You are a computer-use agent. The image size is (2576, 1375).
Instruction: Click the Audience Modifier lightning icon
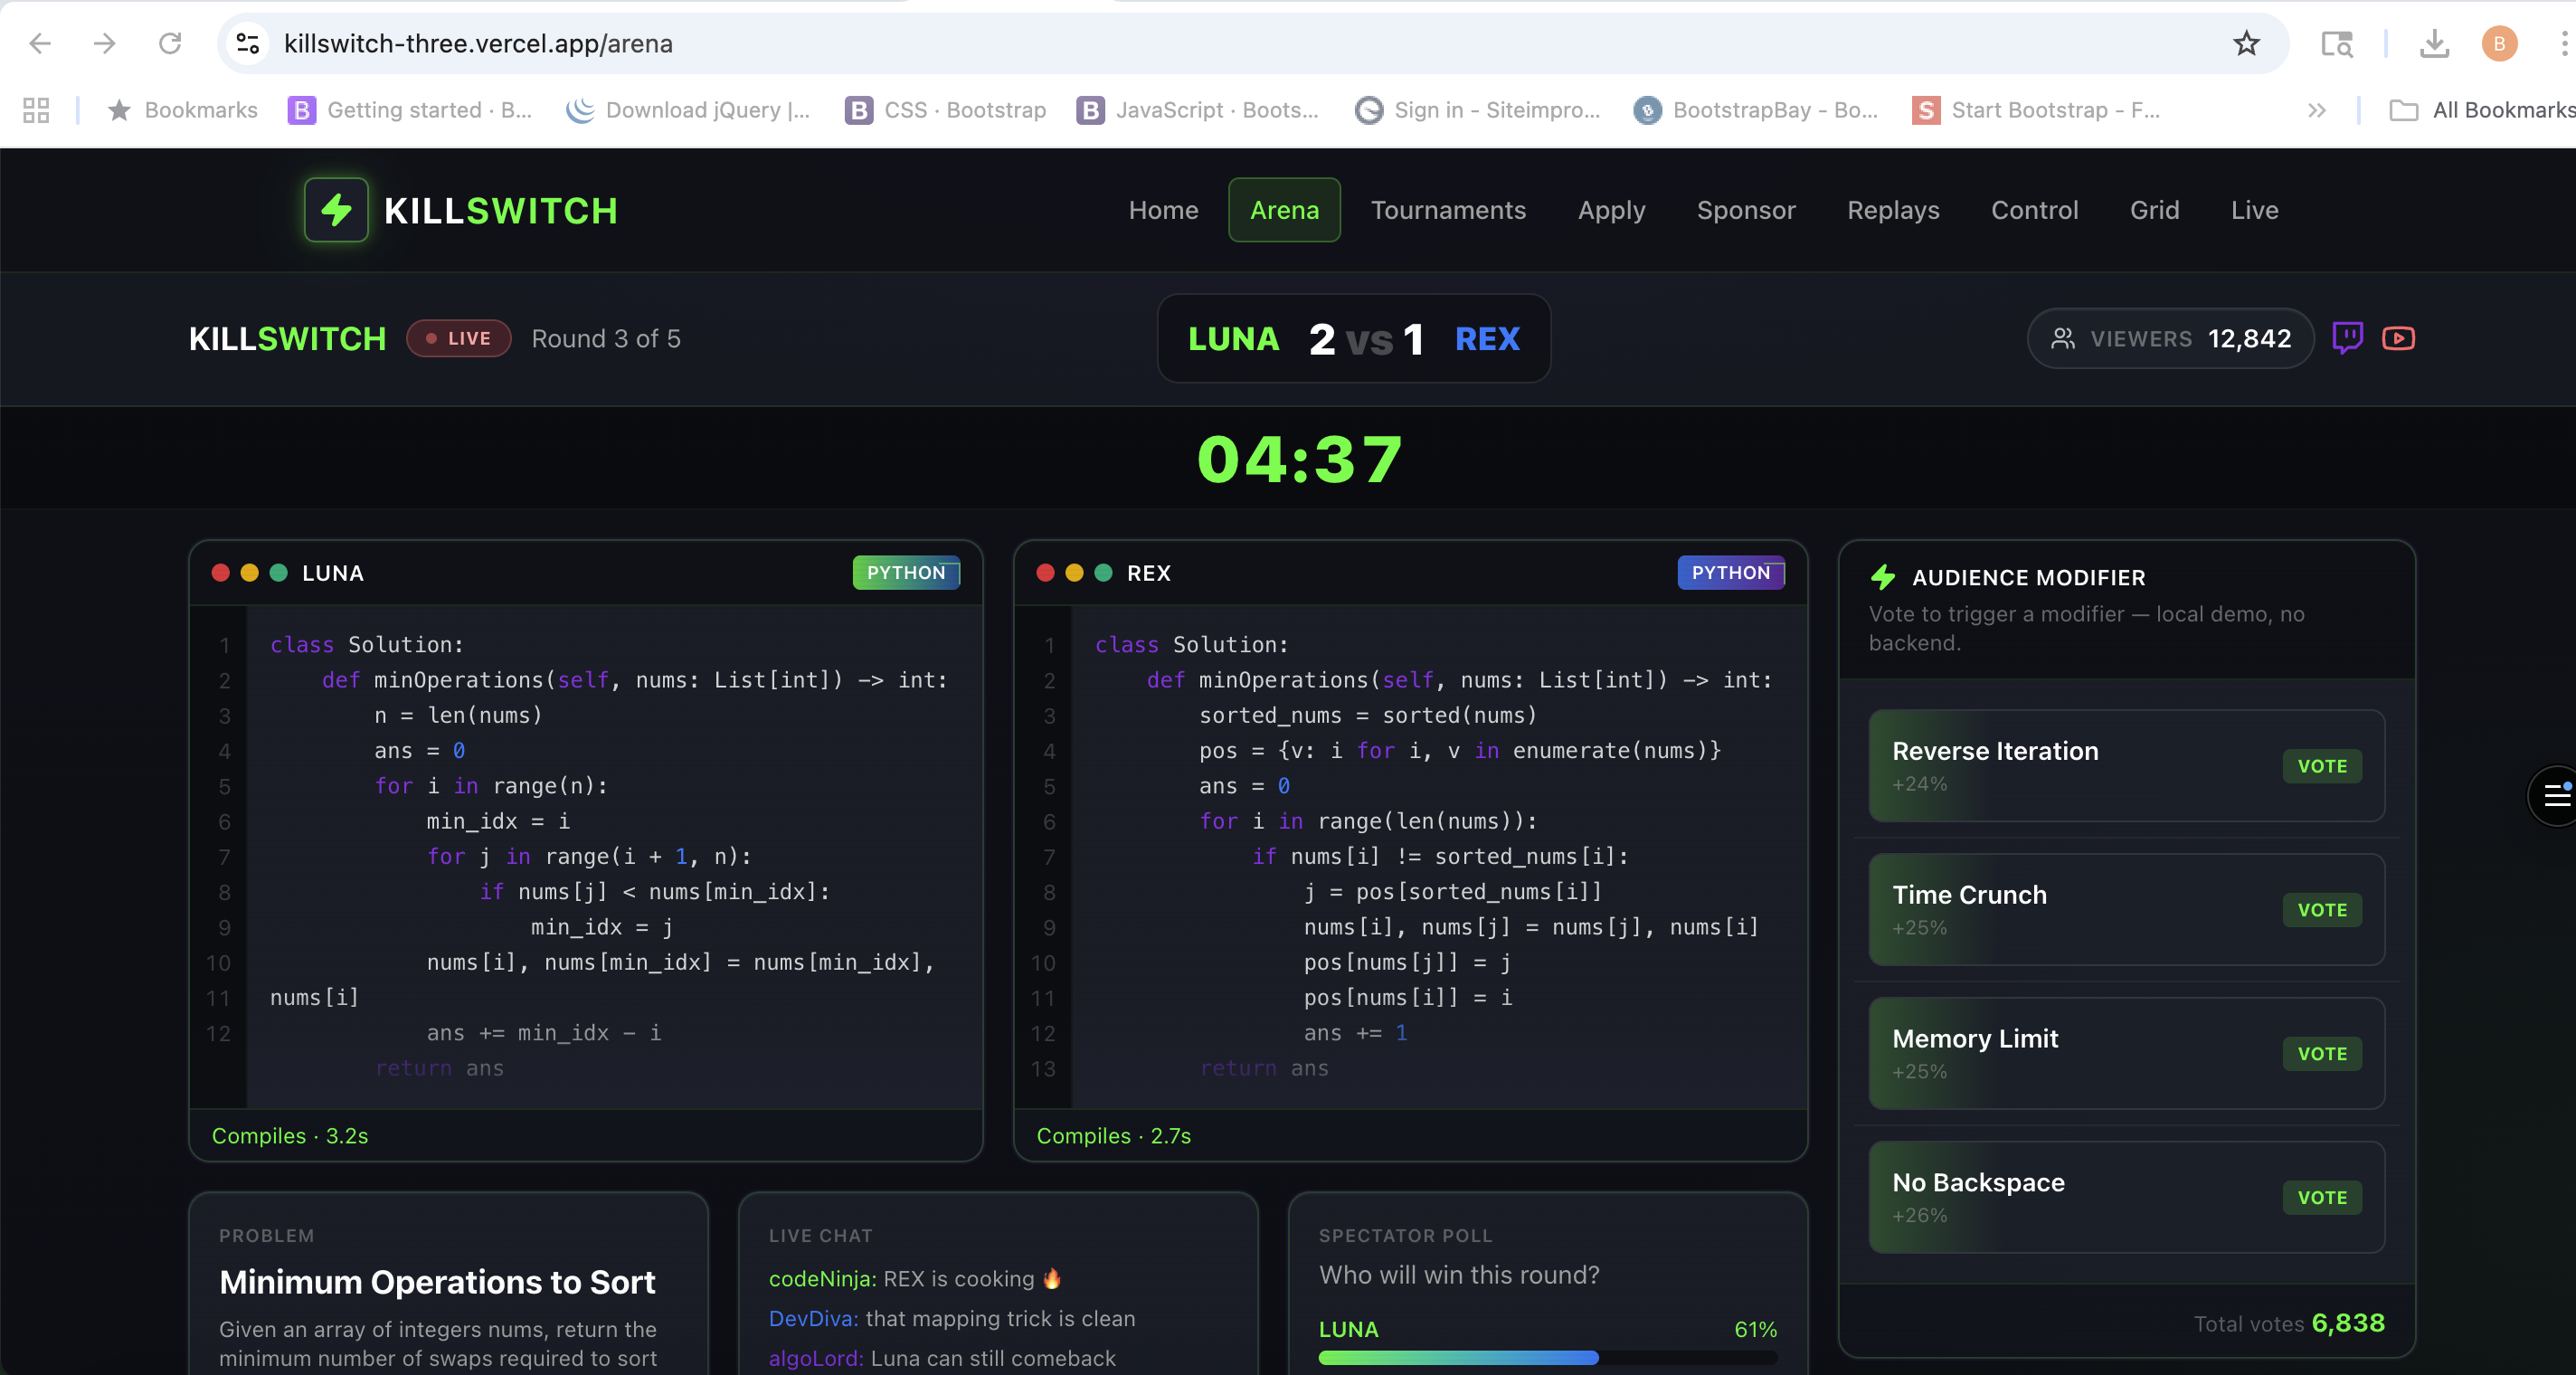pos(1883,577)
